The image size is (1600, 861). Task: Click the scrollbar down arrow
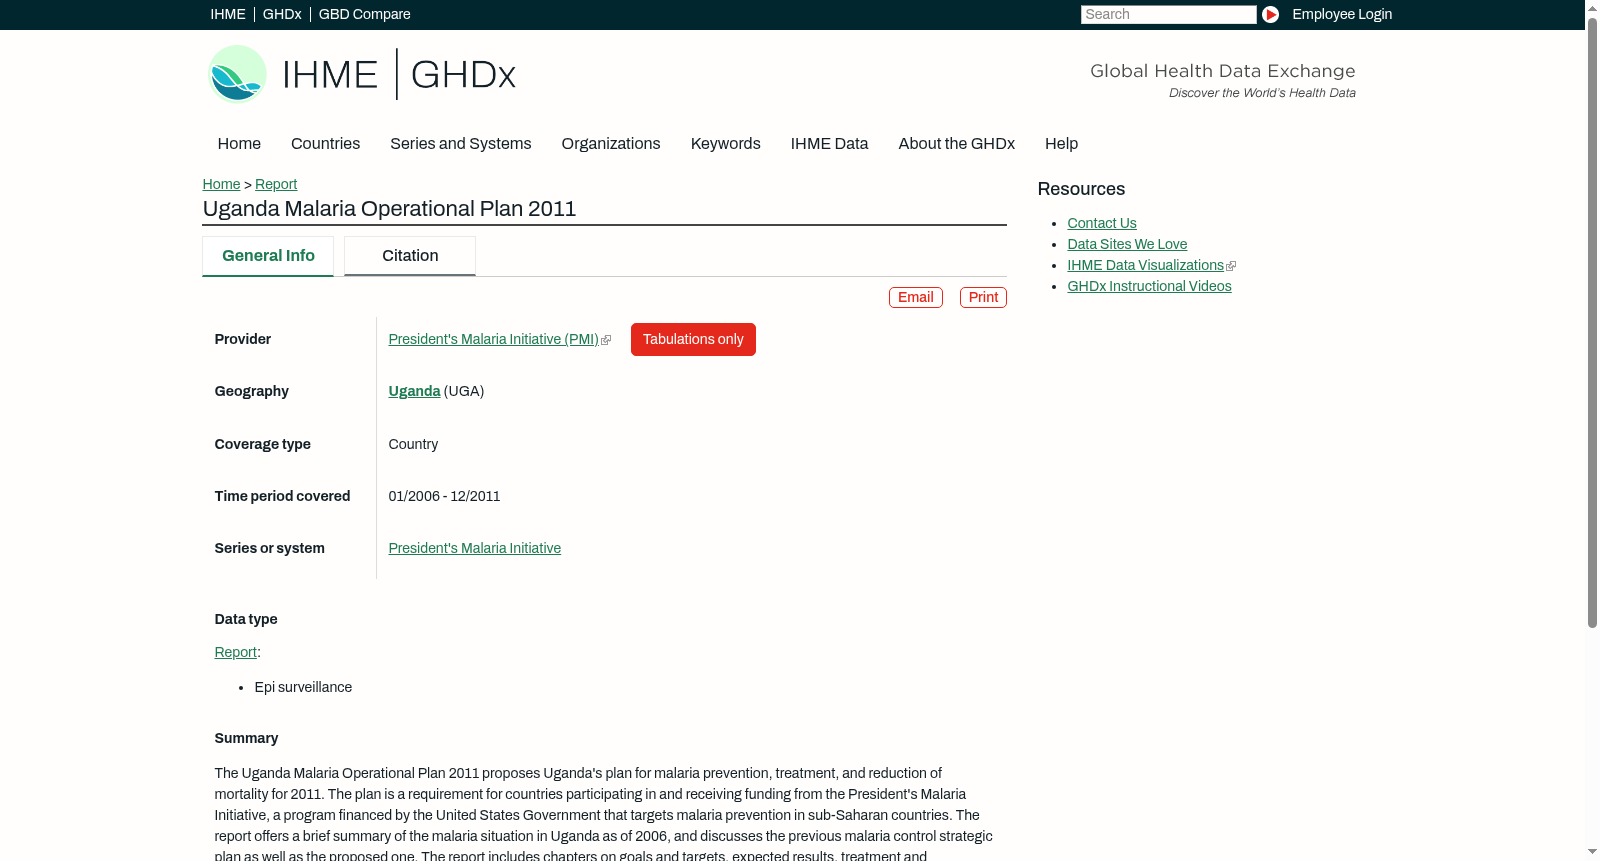point(1592,853)
